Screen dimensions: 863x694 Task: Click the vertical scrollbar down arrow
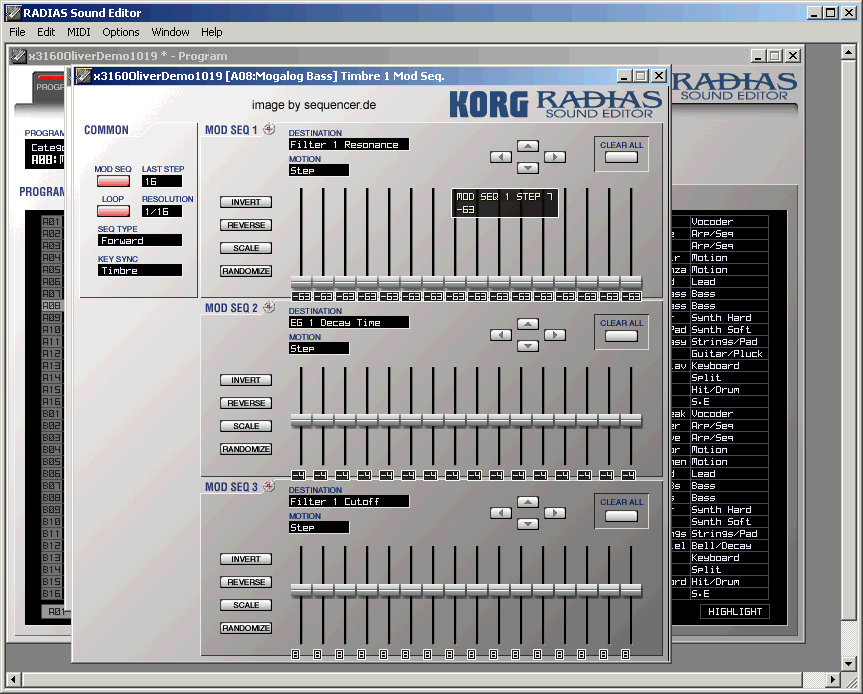(x=848, y=664)
